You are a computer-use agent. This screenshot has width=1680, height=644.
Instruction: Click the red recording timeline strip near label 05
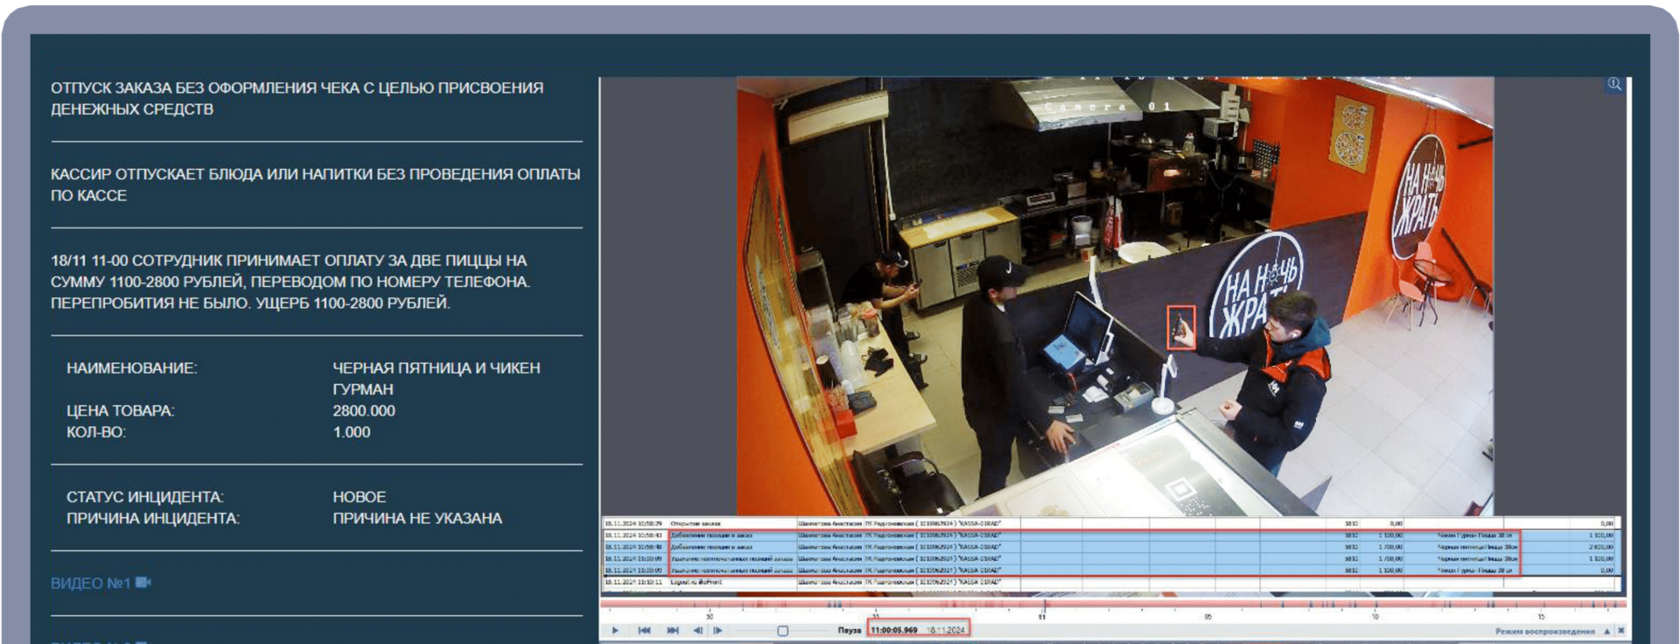1208,605
